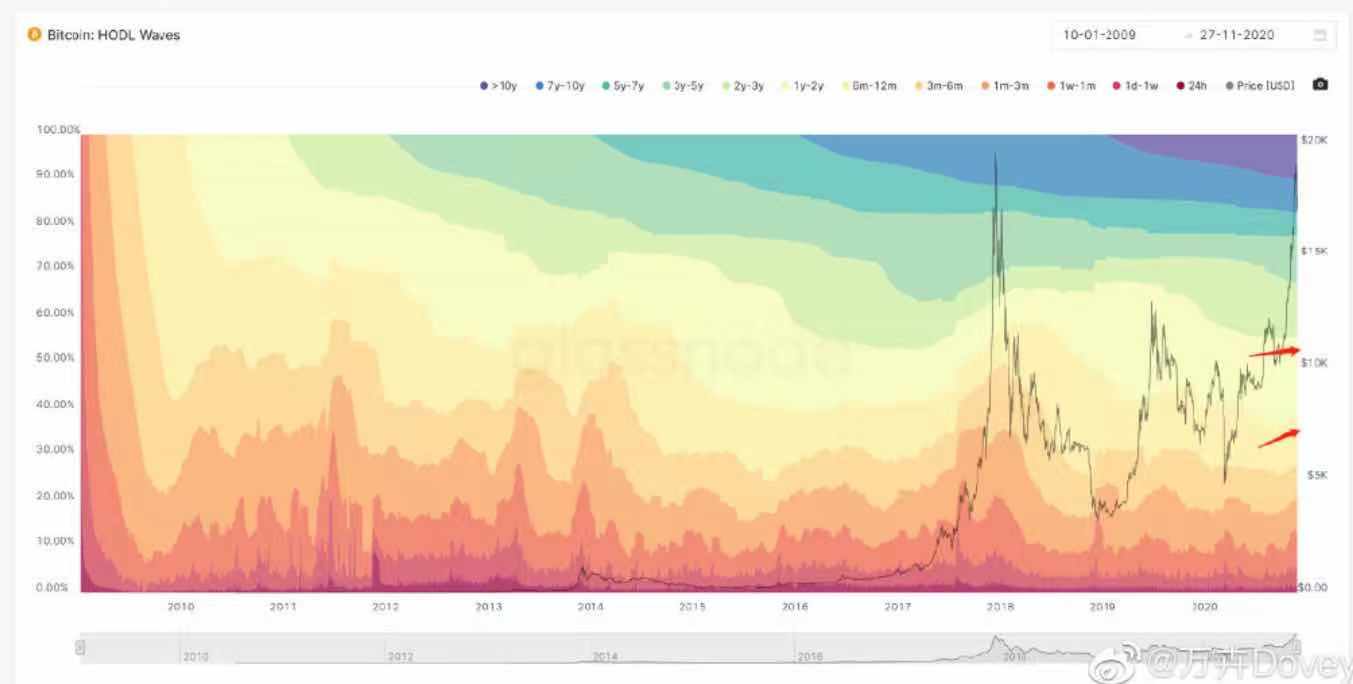Show or hide the 2y-3y series
Screen dimensions: 1353x684
pos(745,86)
